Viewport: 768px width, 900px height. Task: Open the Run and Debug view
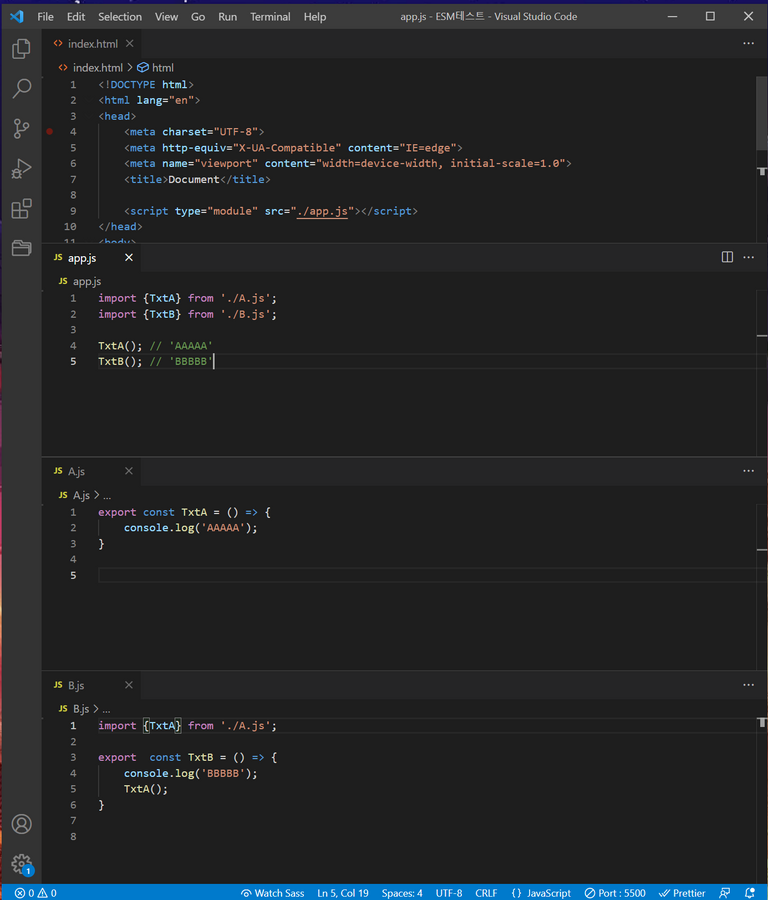click(21, 169)
